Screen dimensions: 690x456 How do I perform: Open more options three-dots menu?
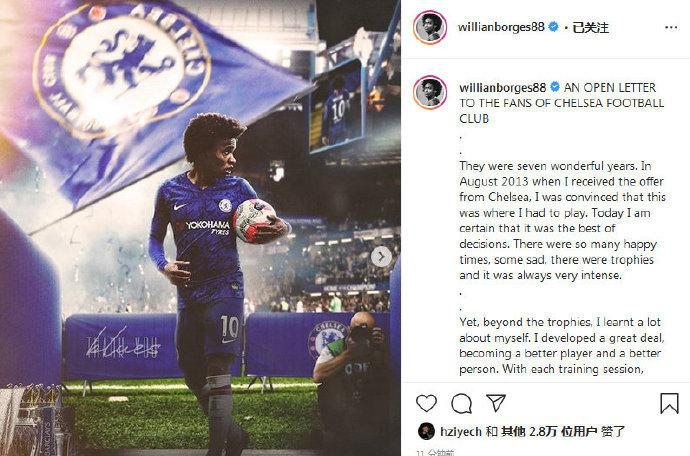(671, 28)
